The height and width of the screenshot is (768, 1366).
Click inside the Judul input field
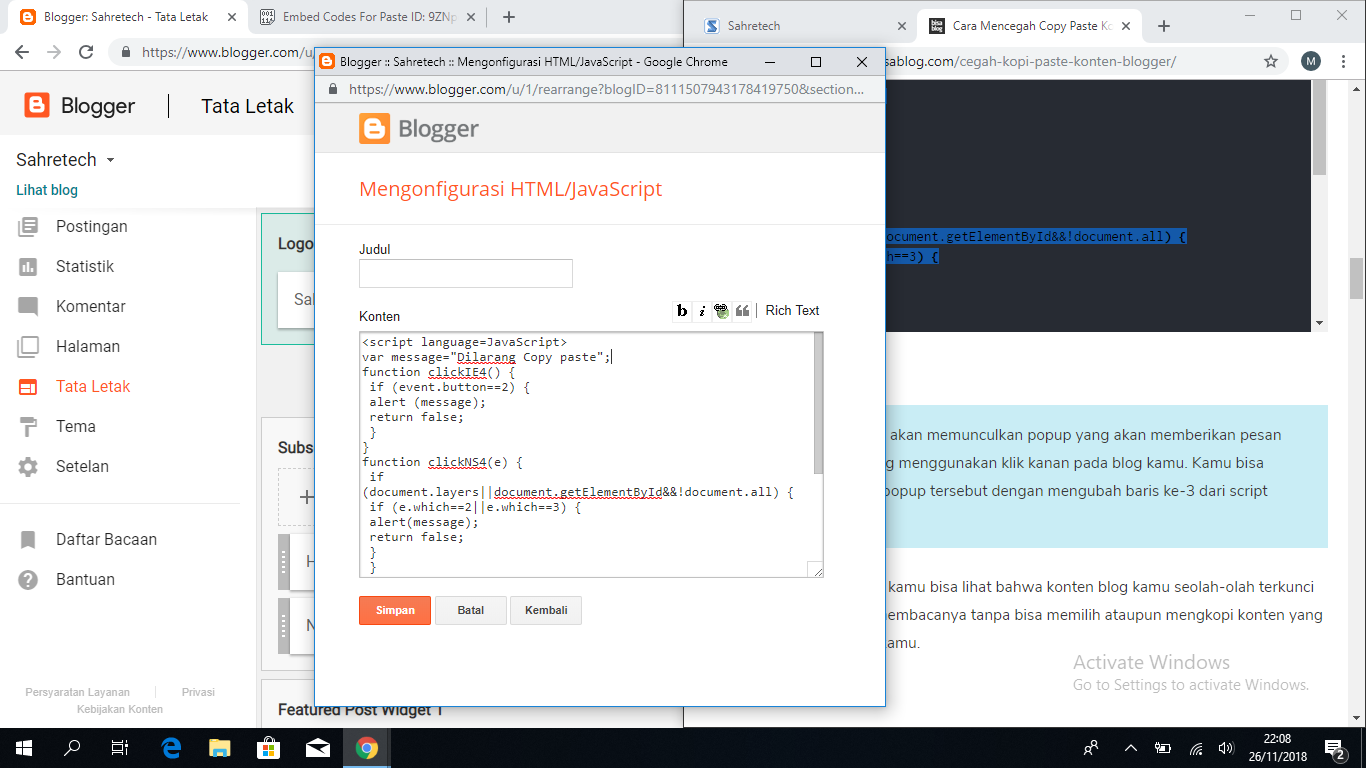pos(465,273)
